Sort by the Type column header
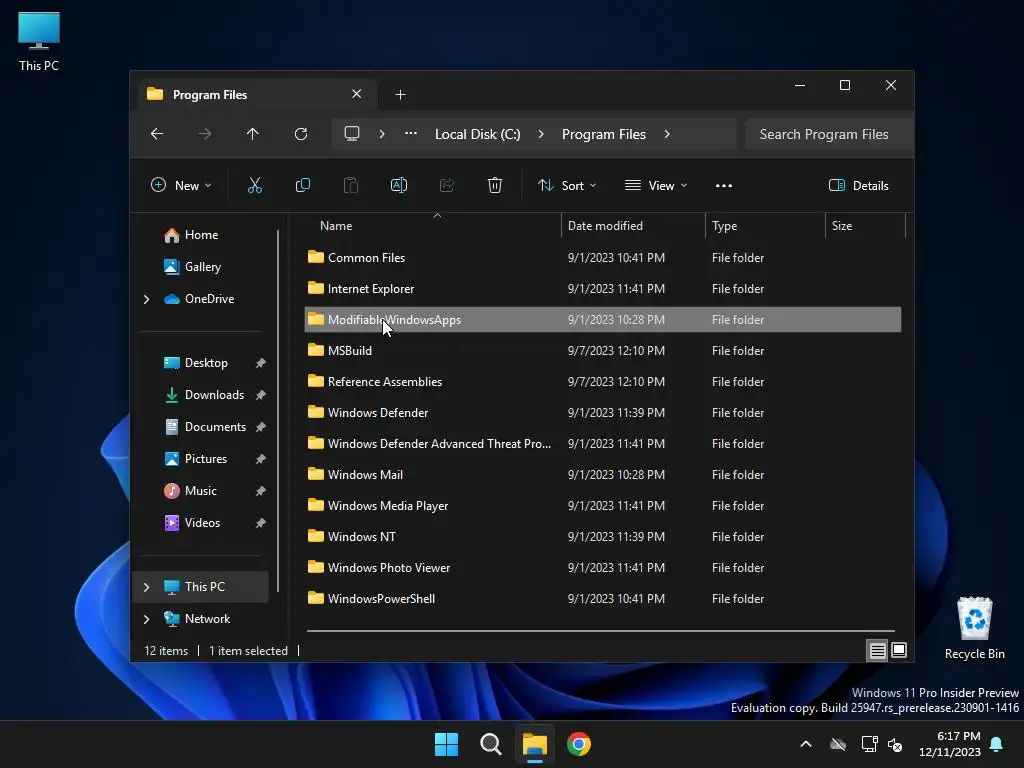Screen dimensions: 1024x768 coord(765,226)
